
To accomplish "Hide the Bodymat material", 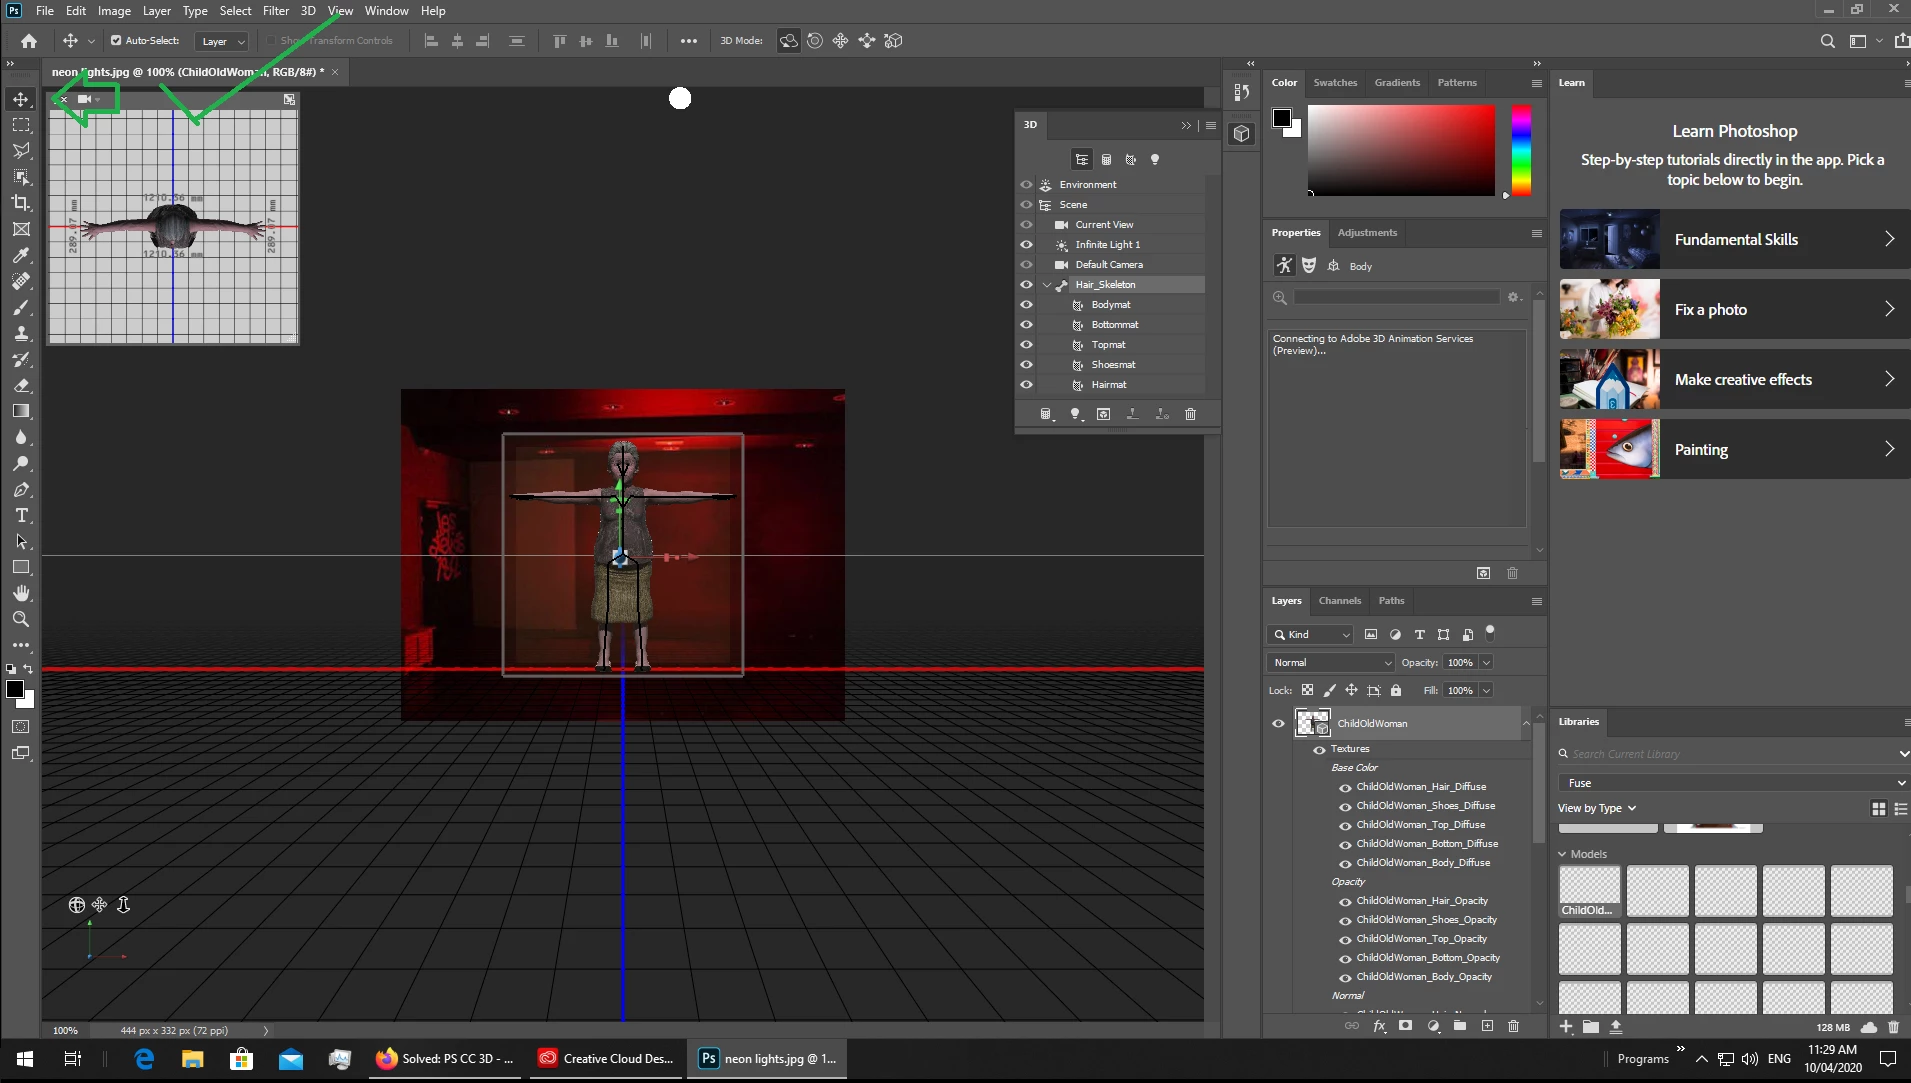I will pyautogui.click(x=1026, y=305).
